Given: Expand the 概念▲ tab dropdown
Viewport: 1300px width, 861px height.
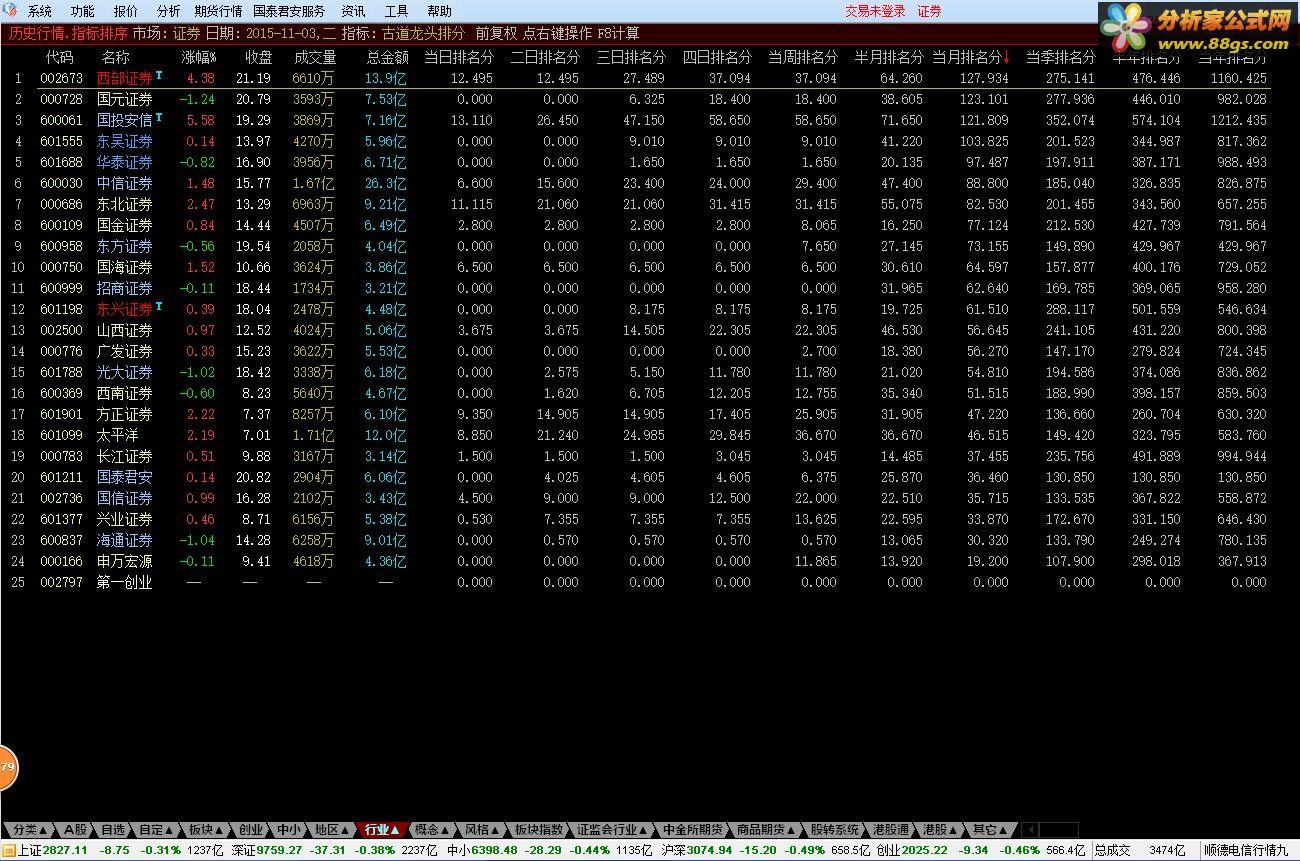Looking at the screenshot, I should (432, 830).
